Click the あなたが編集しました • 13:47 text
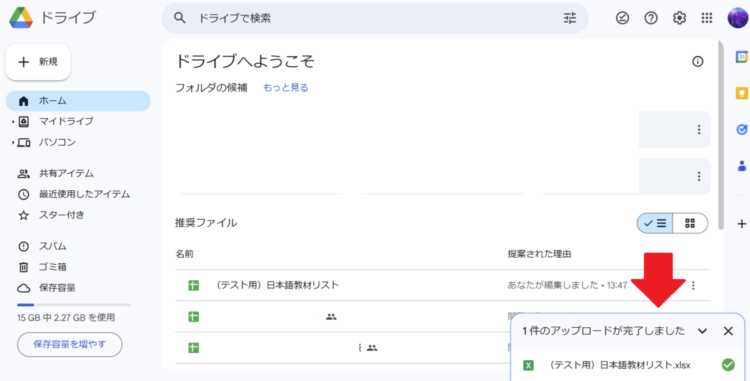Viewport: 750px width, 381px height. (x=567, y=285)
